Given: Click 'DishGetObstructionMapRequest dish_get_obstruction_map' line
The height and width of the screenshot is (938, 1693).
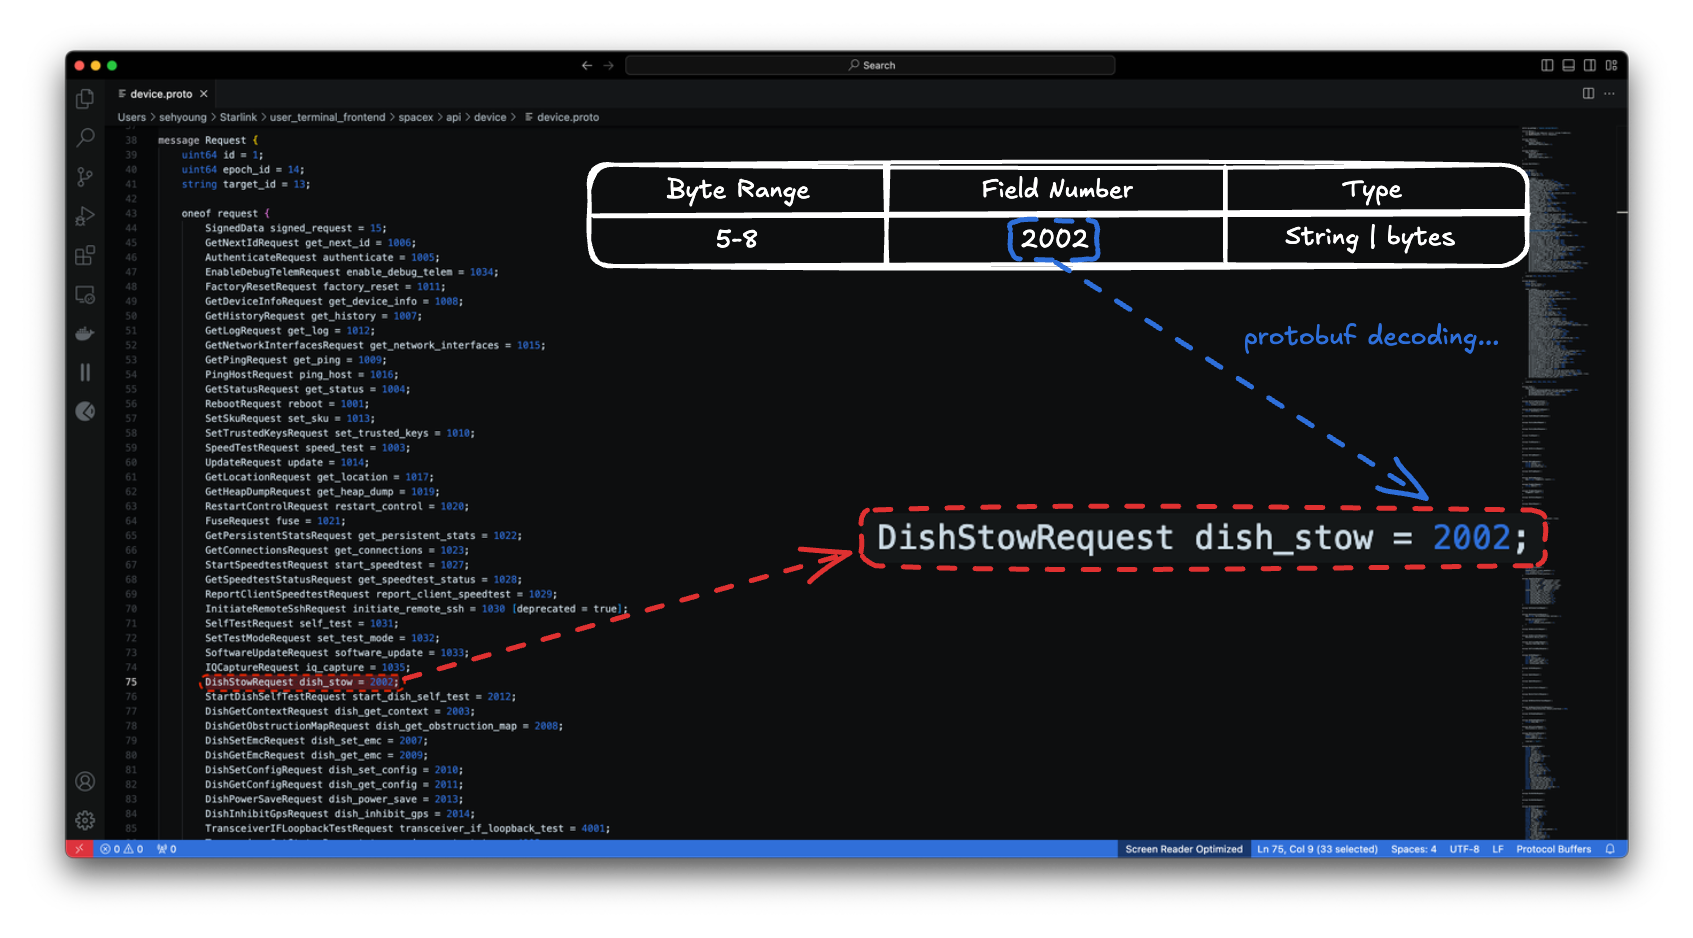Looking at the screenshot, I should (384, 726).
